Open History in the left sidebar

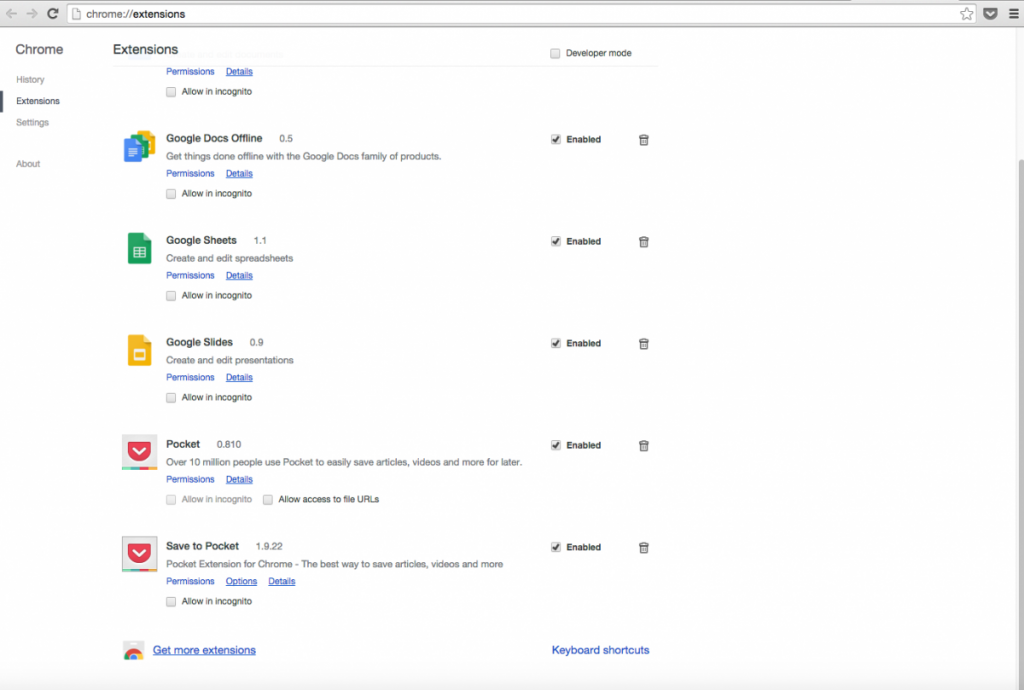(x=30, y=80)
